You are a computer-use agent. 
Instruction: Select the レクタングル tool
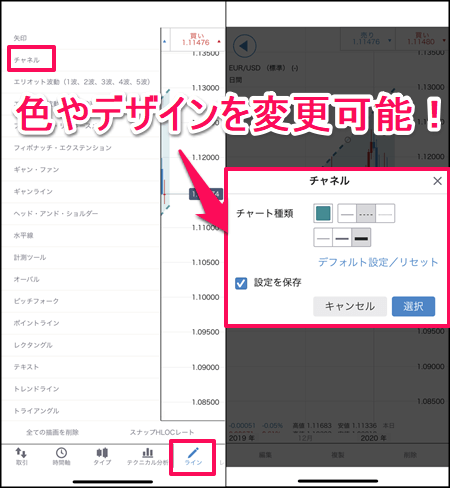[x=33, y=345]
